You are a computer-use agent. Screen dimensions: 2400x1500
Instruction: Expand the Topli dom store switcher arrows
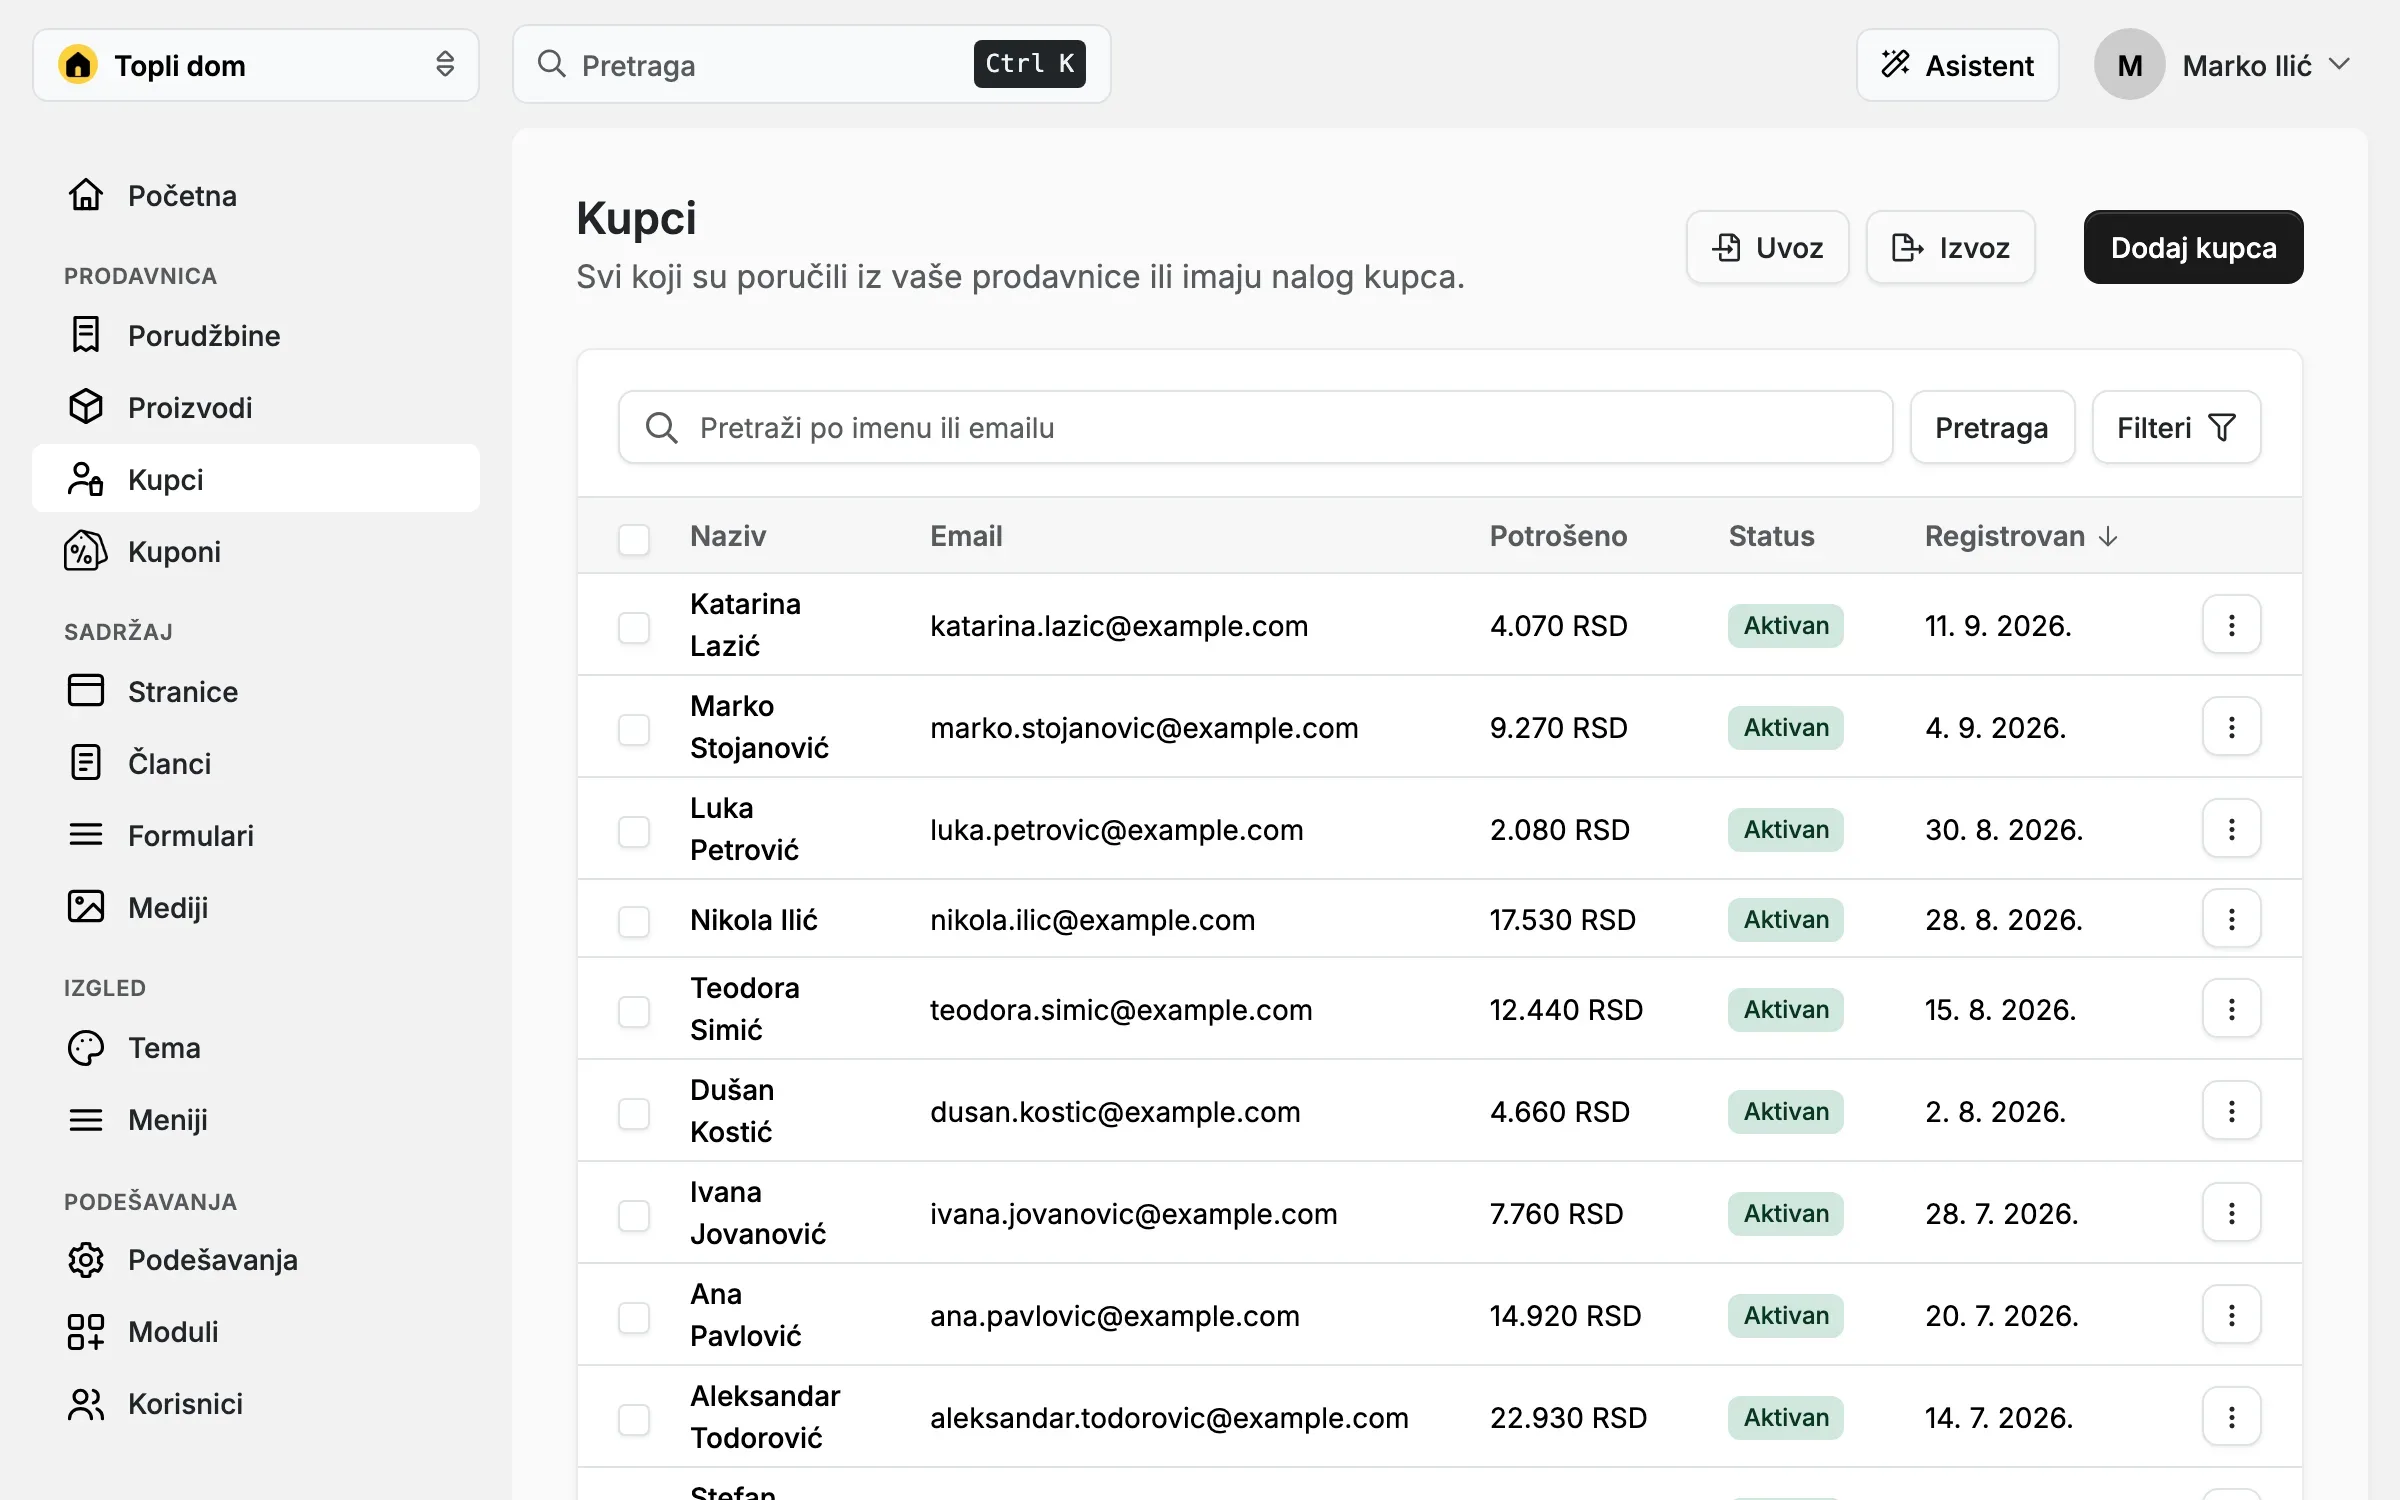(x=445, y=65)
